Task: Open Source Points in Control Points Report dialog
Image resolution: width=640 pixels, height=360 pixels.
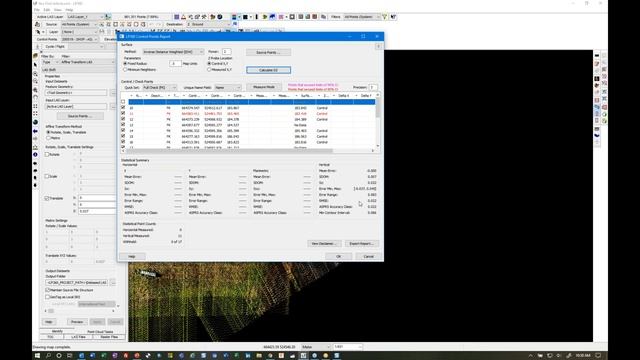Action: pos(268,52)
